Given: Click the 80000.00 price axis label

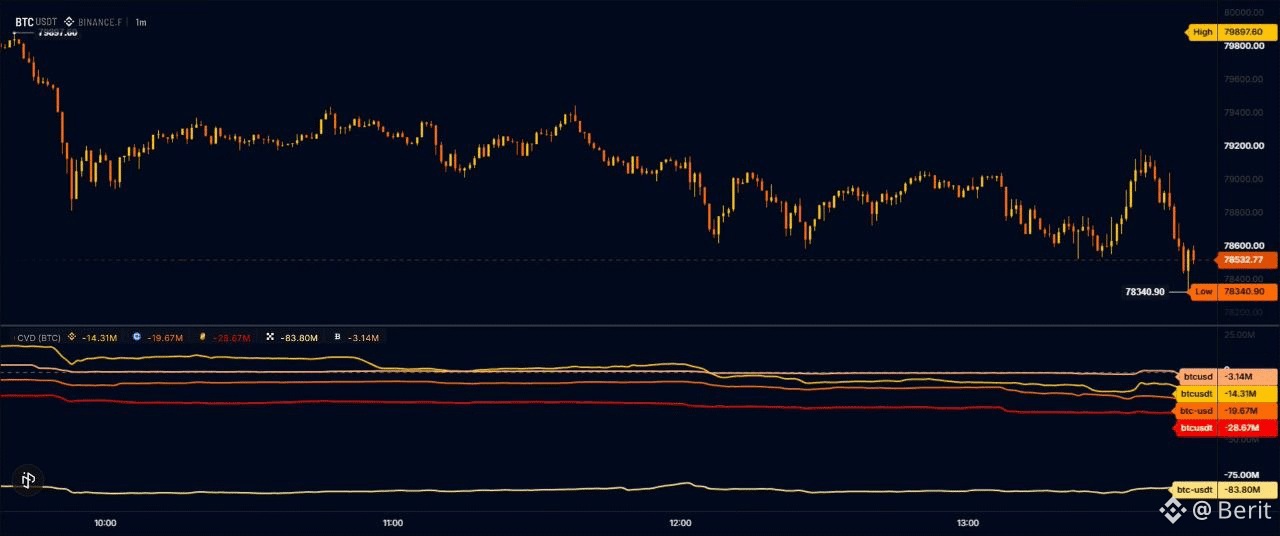Looking at the screenshot, I should point(1243,13).
